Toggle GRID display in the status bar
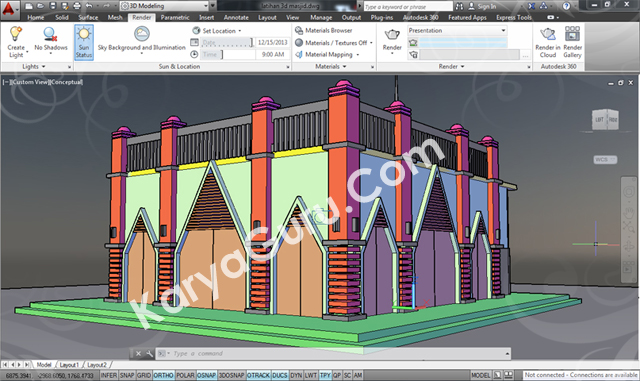The height and width of the screenshot is (381, 640). [144, 375]
